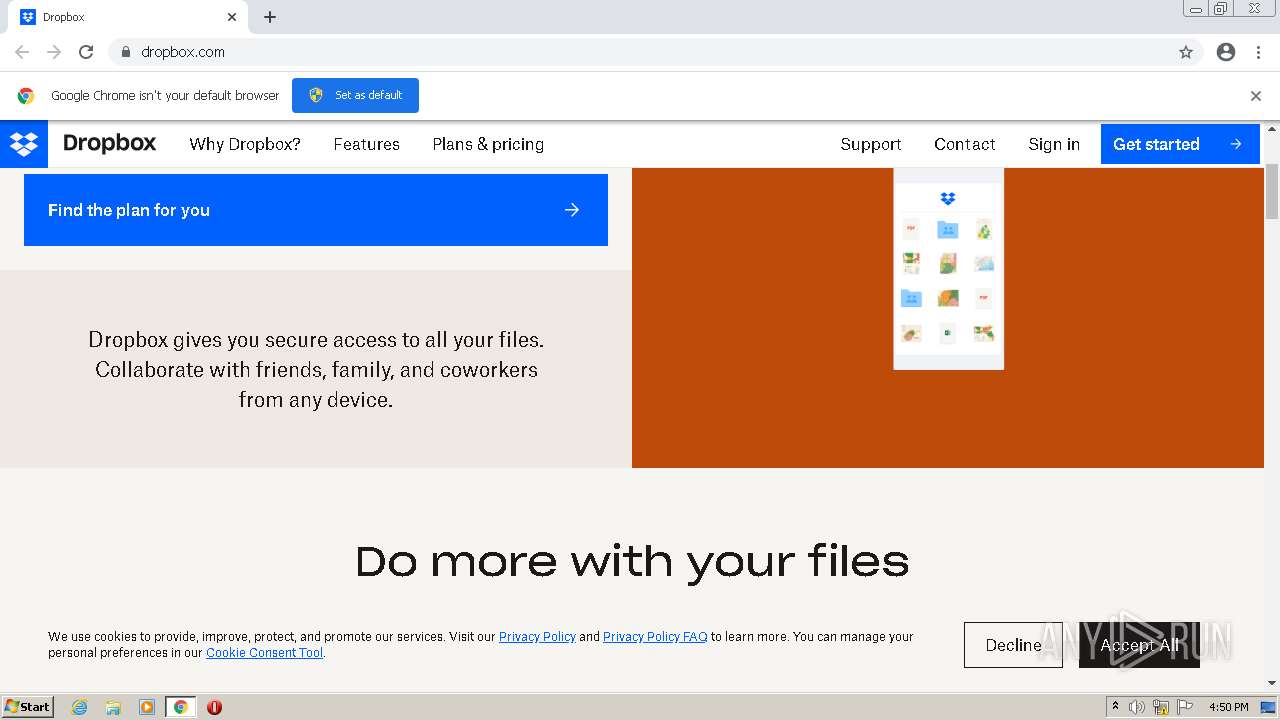Viewport: 1280px width, 720px height.
Task: Click the Action Center flag icon
Action: coord(1186,707)
